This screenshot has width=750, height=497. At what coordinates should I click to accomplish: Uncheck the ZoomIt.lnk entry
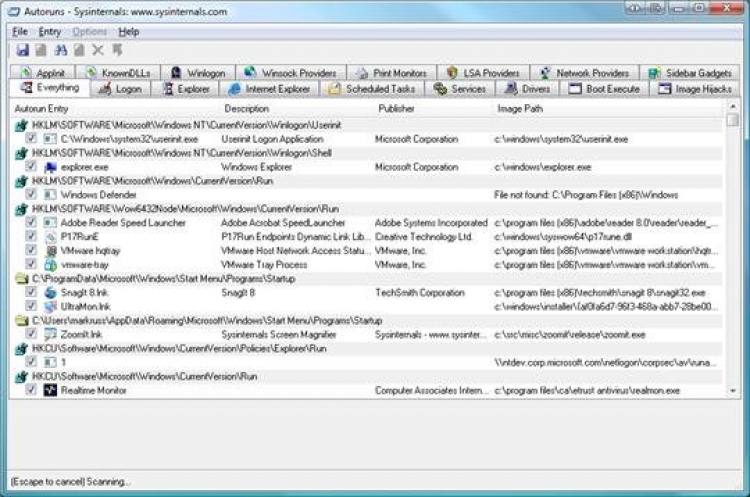pyautogui.click(x=31, y=333)
